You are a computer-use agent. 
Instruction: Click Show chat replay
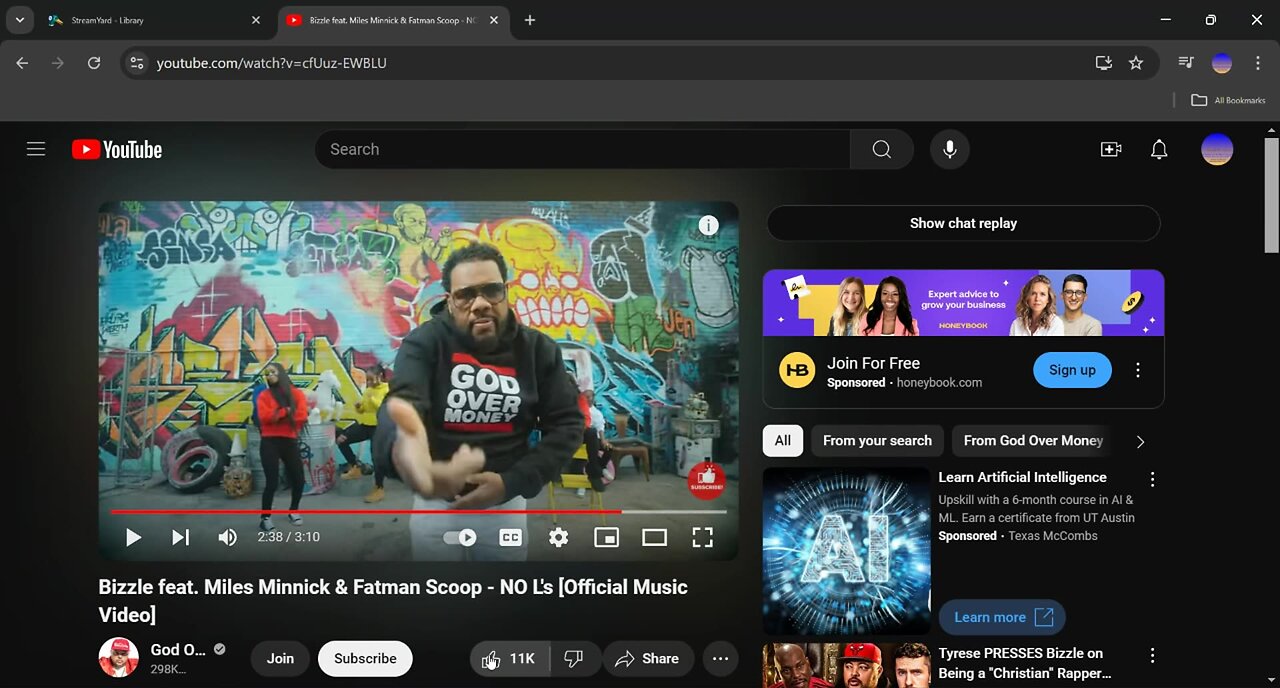pyautogui.click(x=963, y=223)
